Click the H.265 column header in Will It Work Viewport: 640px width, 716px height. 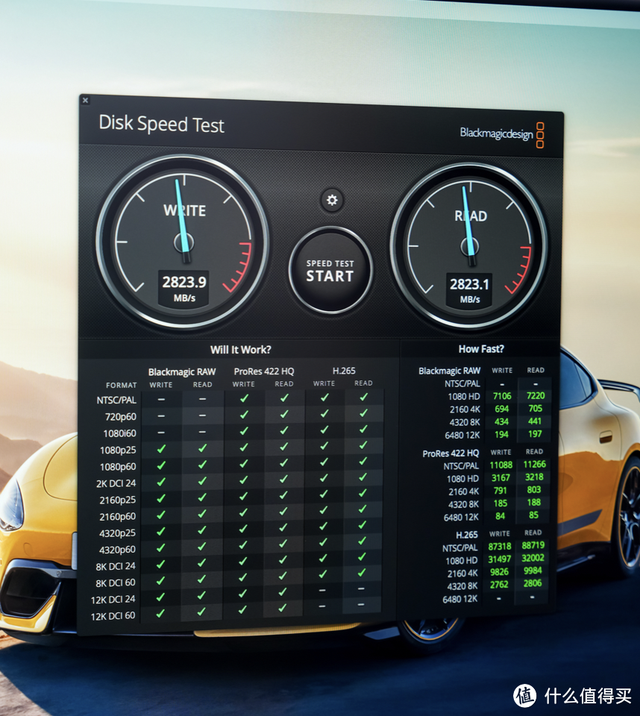coord(344,371)
